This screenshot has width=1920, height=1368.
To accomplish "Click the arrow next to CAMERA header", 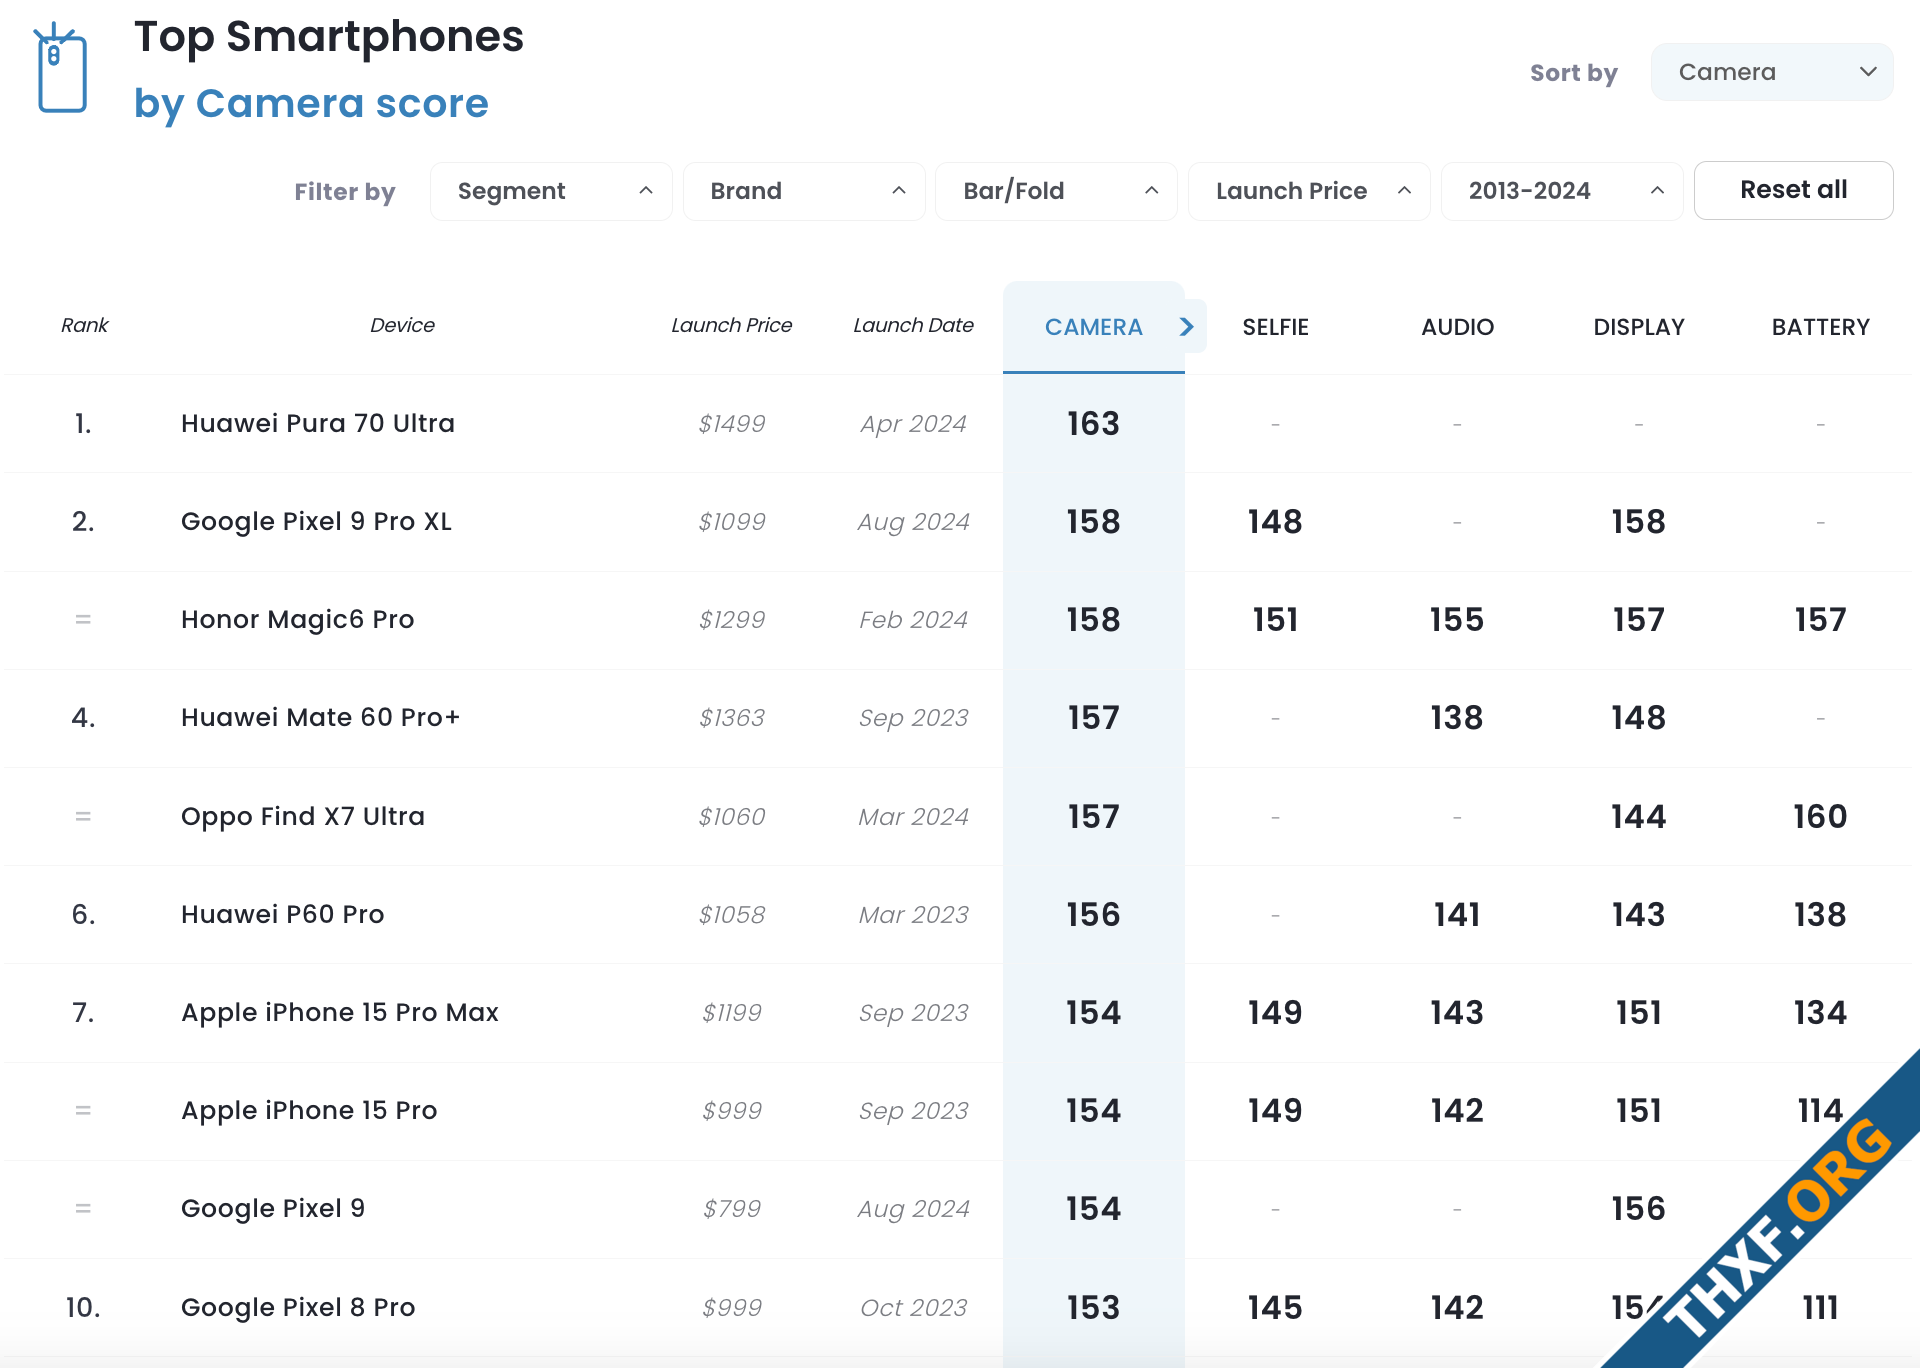I will coord(1187,327).
